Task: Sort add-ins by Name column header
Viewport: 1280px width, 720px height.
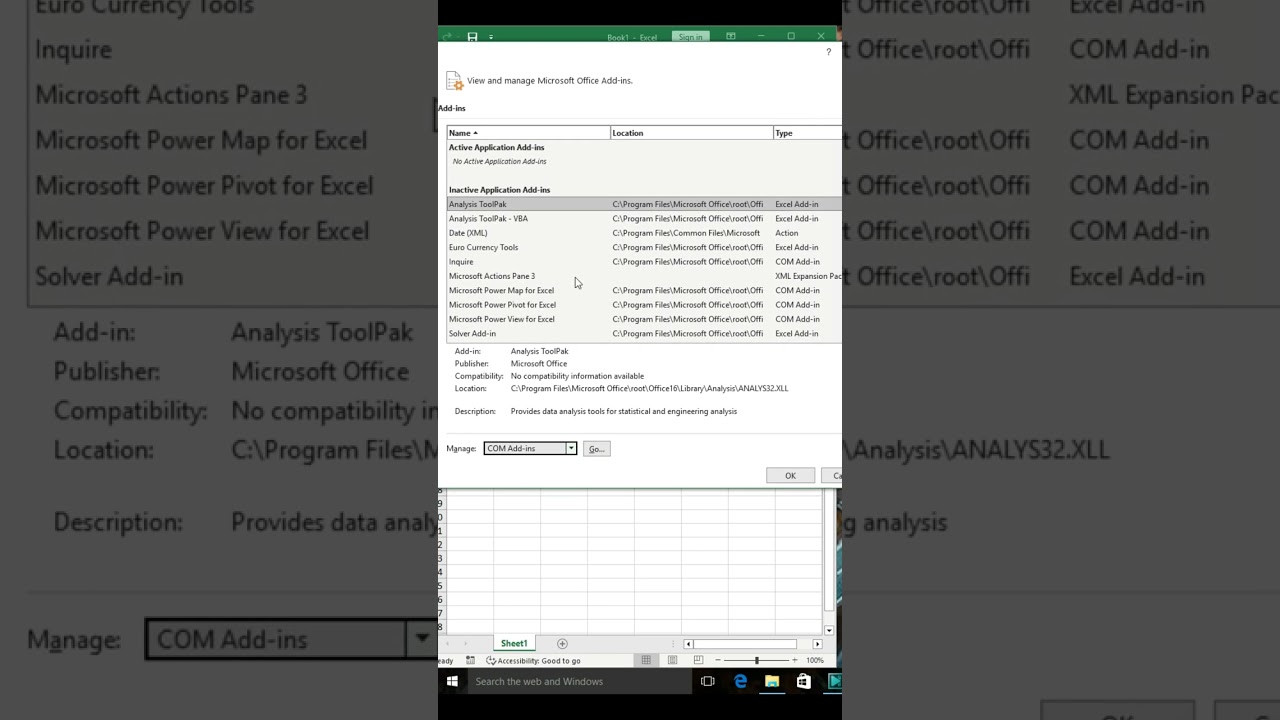Action: pos(528,133)
